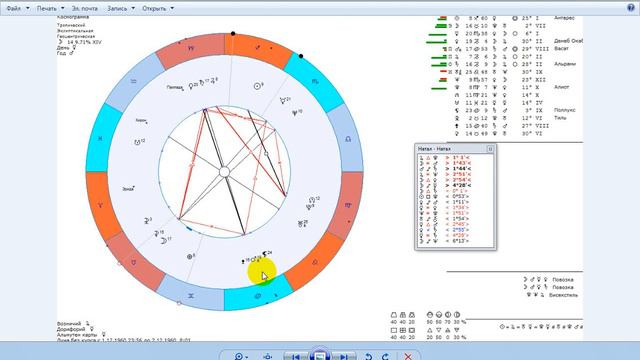Image resolution: width=640 pixels, height=360 pixels.
Task: Select the bold 4°28' aspect row
Action: (446, 185)
